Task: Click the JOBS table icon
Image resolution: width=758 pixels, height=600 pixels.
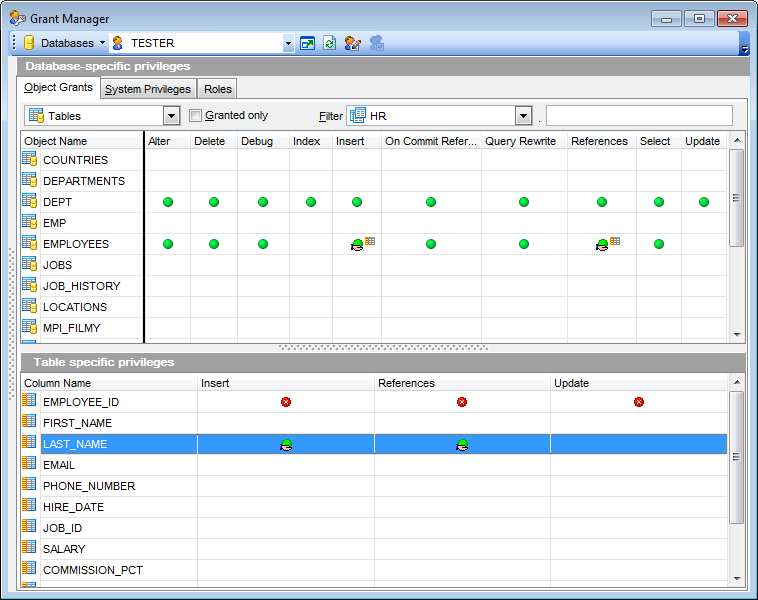Action: (x=29, y=264)
